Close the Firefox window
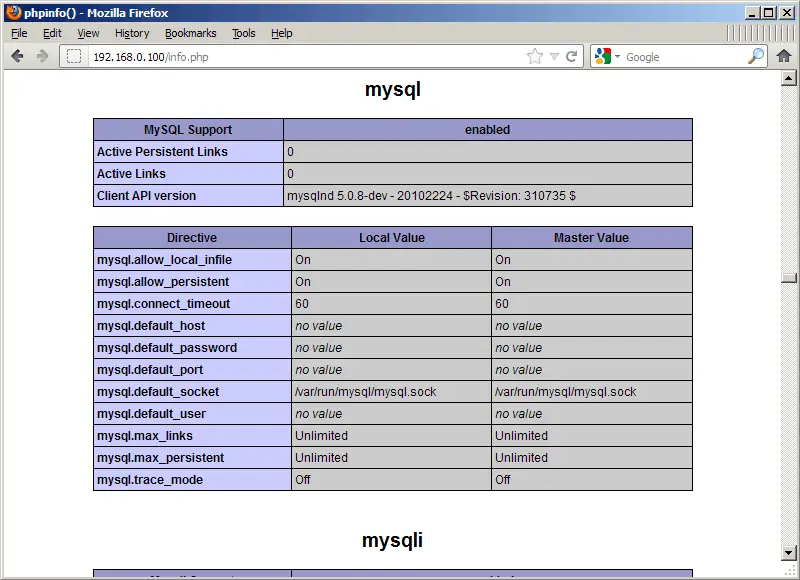 point(787,13)
